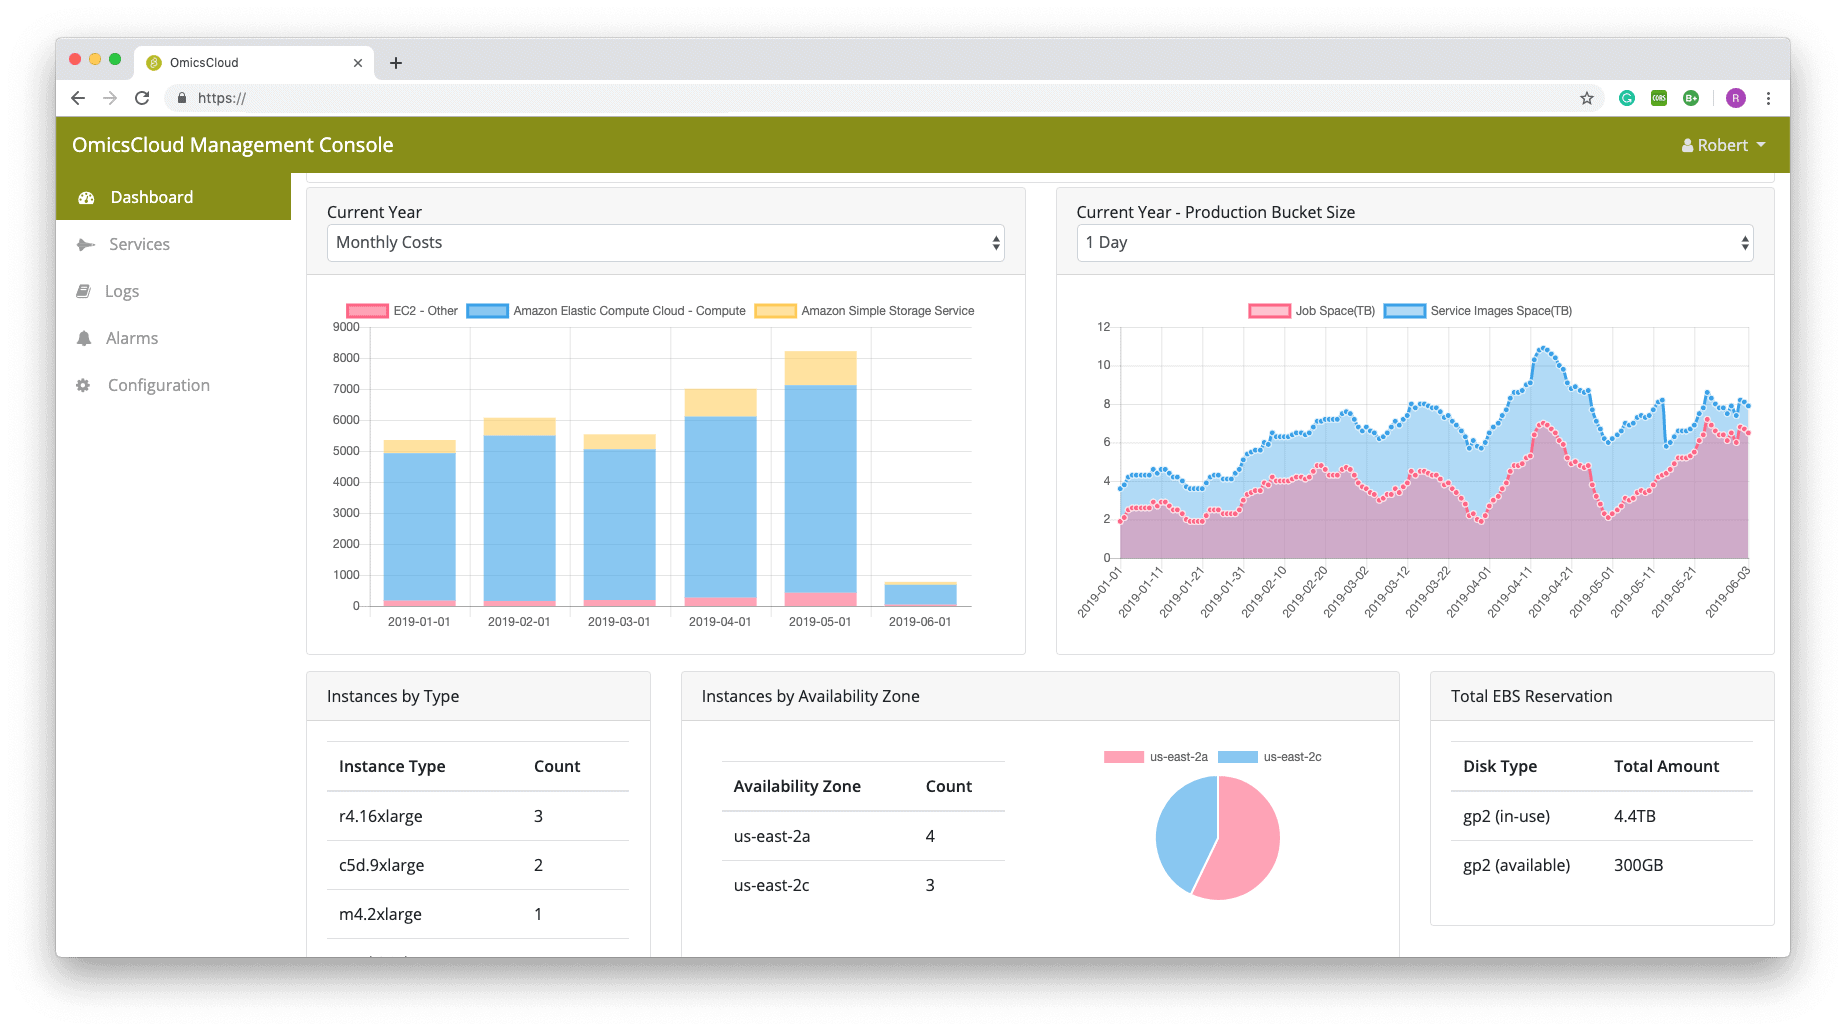Select the OmicsCloud browser tab

(x=254, y=63)
